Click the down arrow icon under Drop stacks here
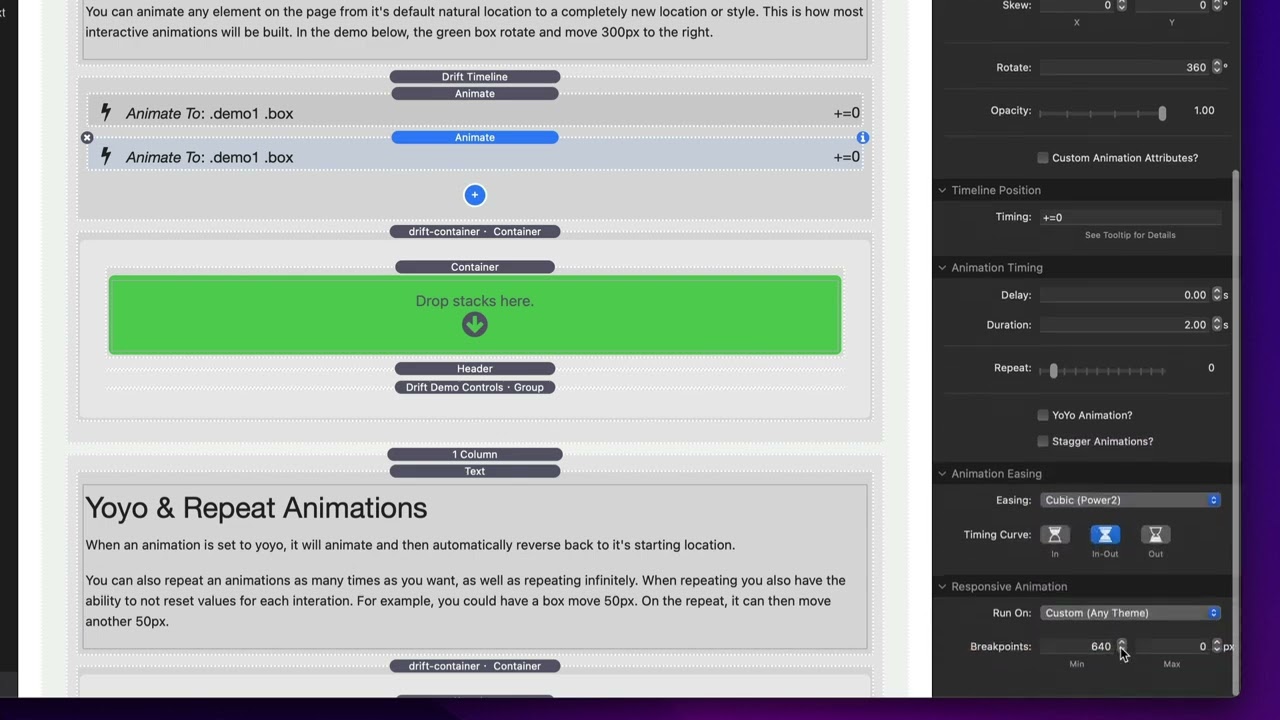The height and width of the screenshot is (720, 1280). [475, 324]
